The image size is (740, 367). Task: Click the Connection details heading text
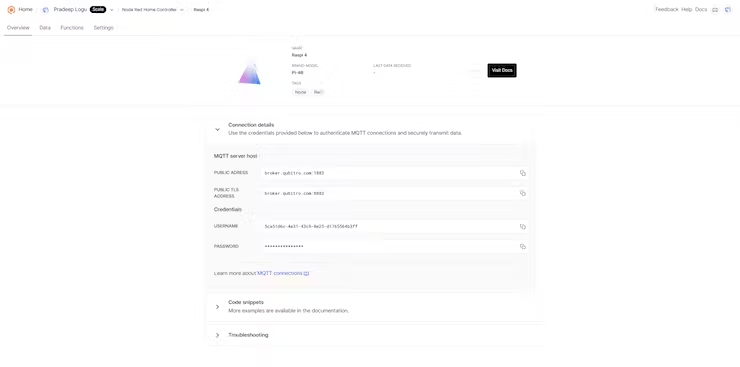[251, 125]
